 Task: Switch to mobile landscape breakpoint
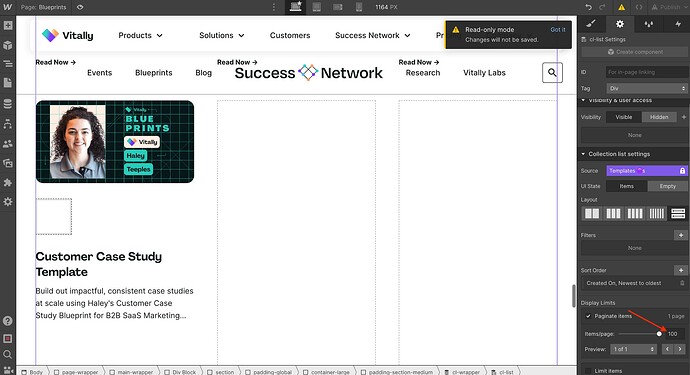(x=338, y=7)
